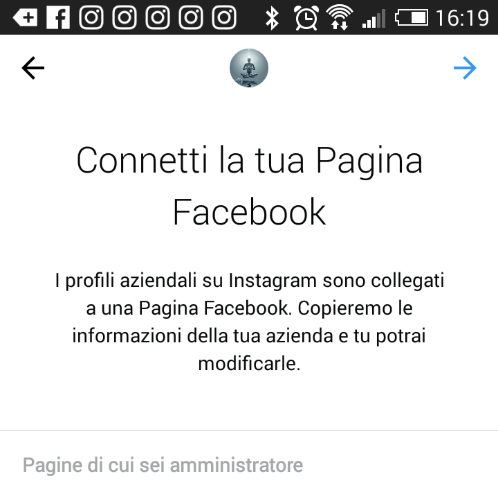Tap the leftmost Instagram notification icon
Screen dimensions: 498x486
coord(91,18)
